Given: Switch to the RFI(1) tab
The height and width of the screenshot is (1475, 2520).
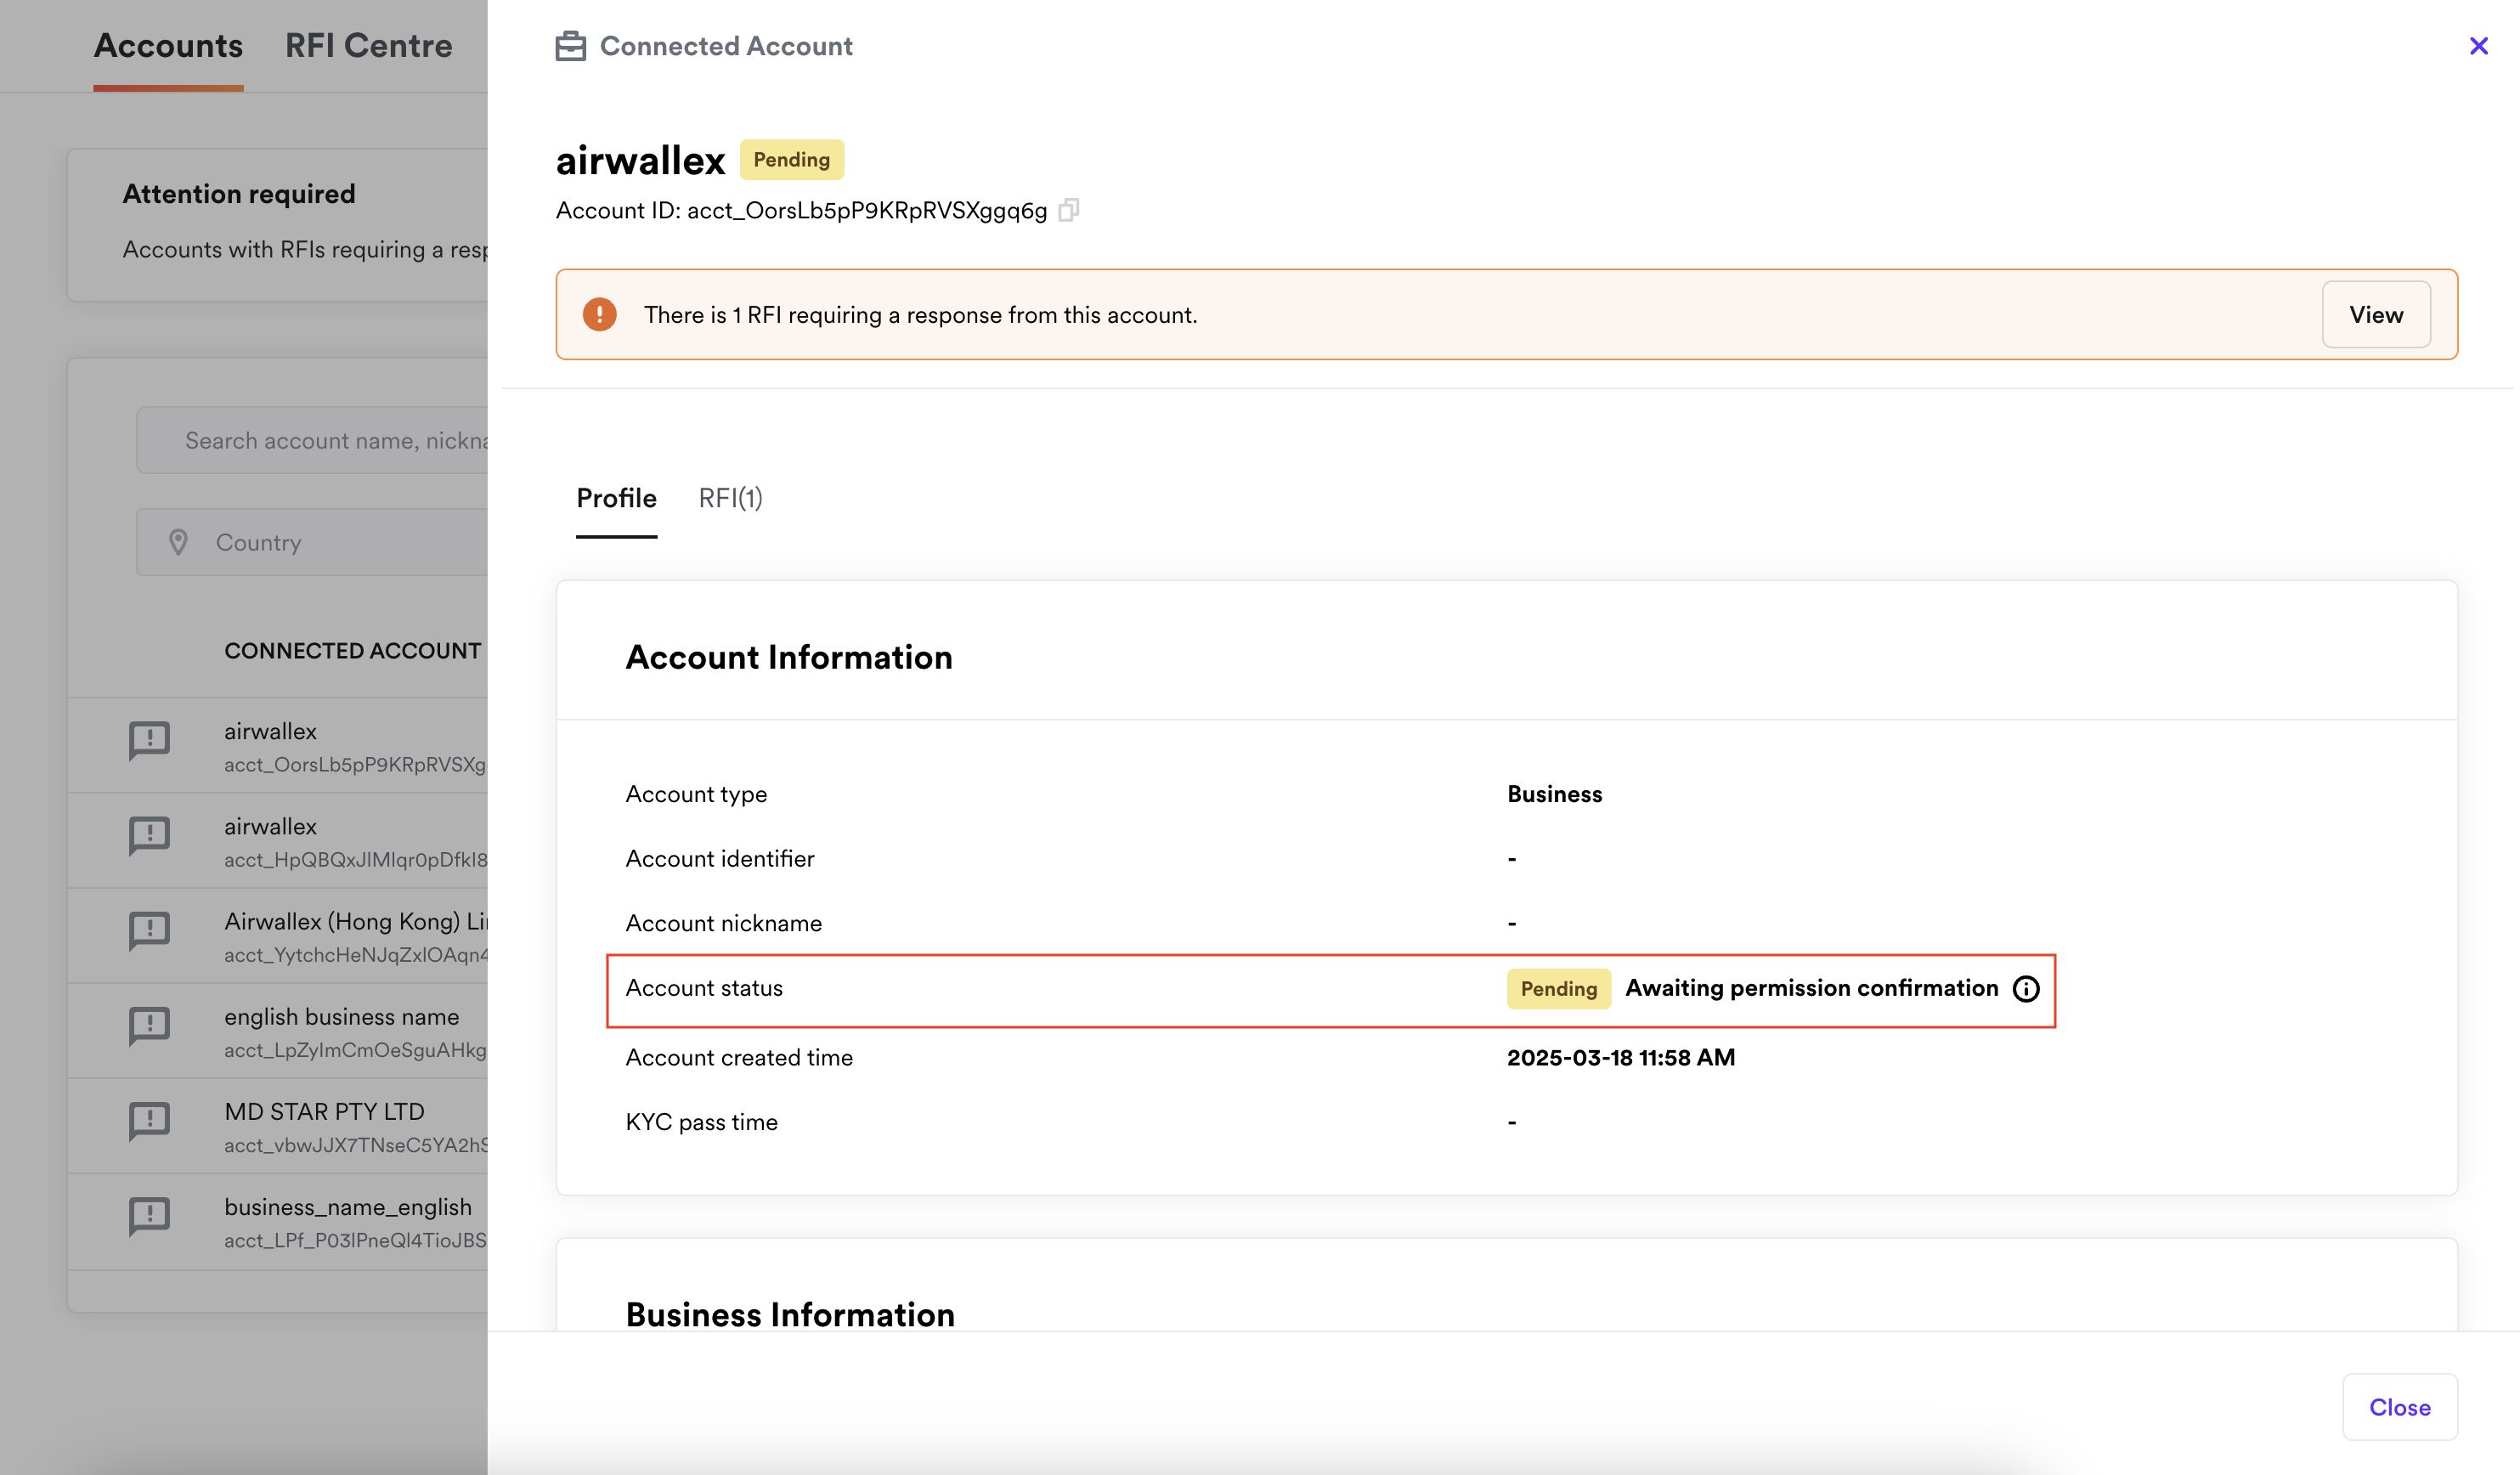Looking at the screenshot, I should pyautogui.click(x=730, y=498).
